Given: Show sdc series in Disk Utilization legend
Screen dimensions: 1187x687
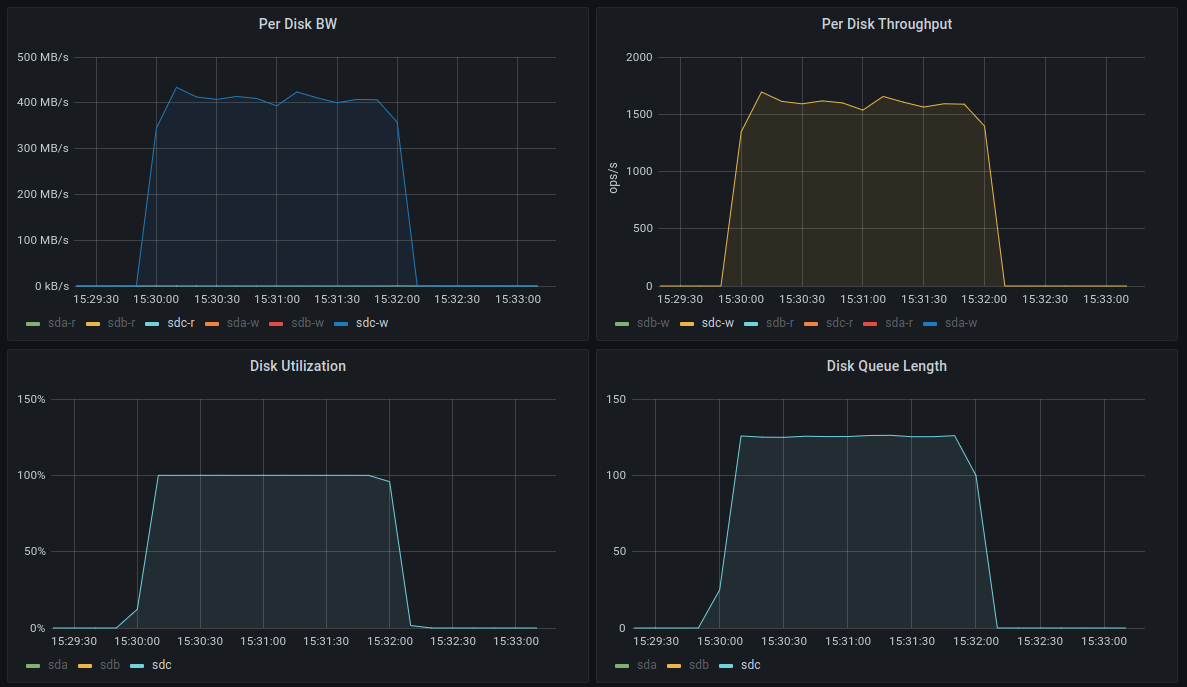Looking at the screenshot, I should point(162,665).
